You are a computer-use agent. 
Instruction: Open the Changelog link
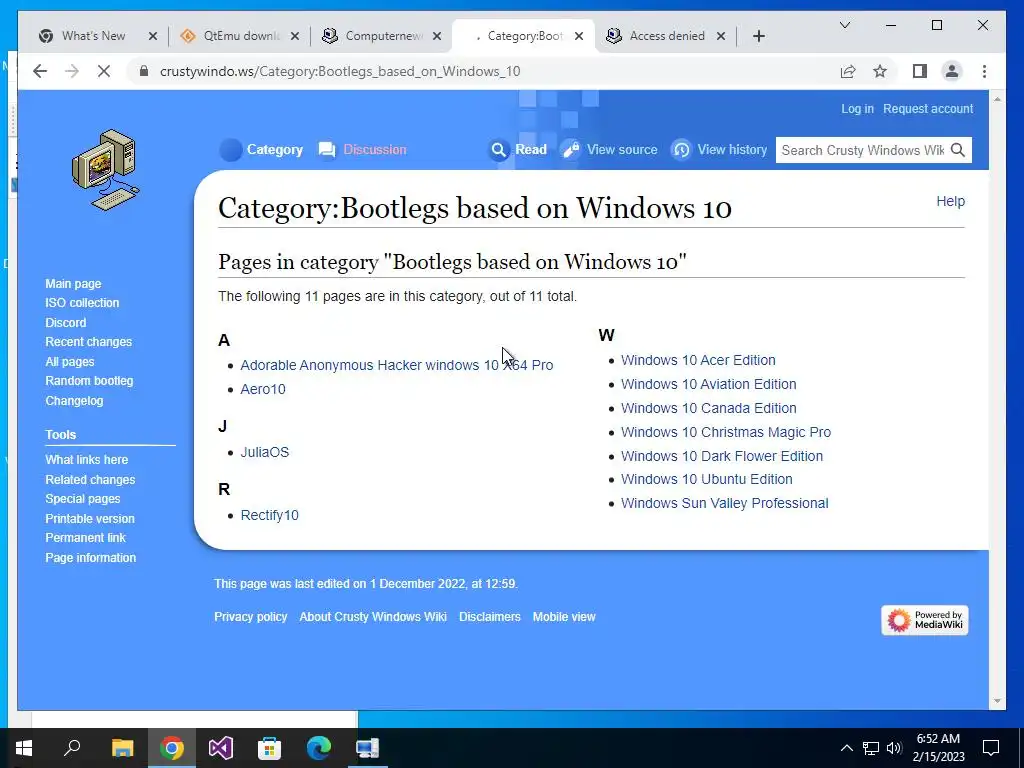click(x=74, y=400)
